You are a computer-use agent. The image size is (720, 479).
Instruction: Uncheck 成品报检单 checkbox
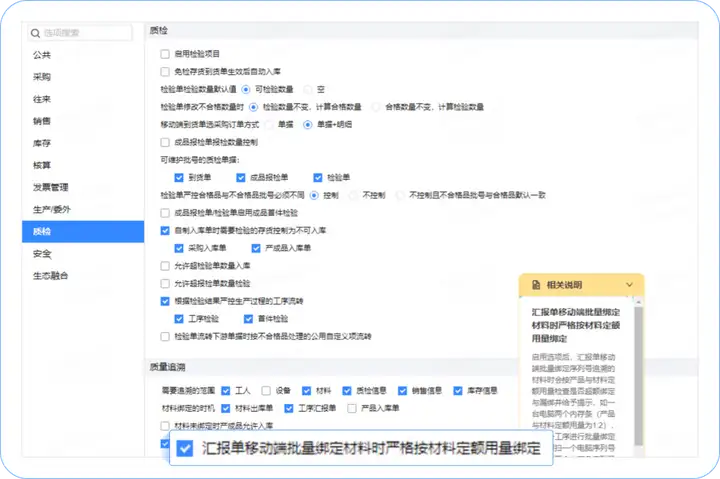coord(241,177)
